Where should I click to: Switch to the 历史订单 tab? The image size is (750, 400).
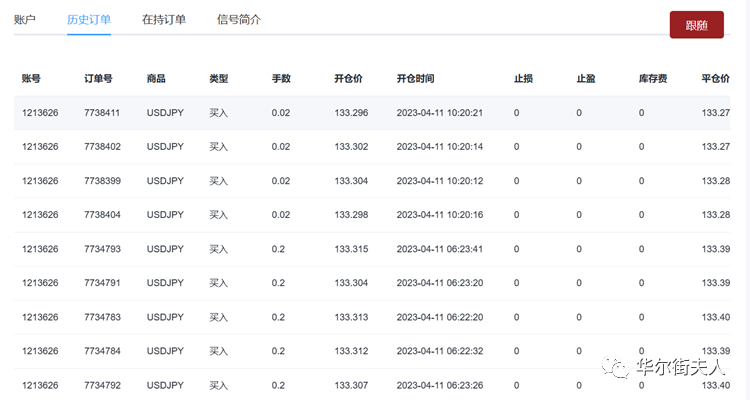[89, 20]
